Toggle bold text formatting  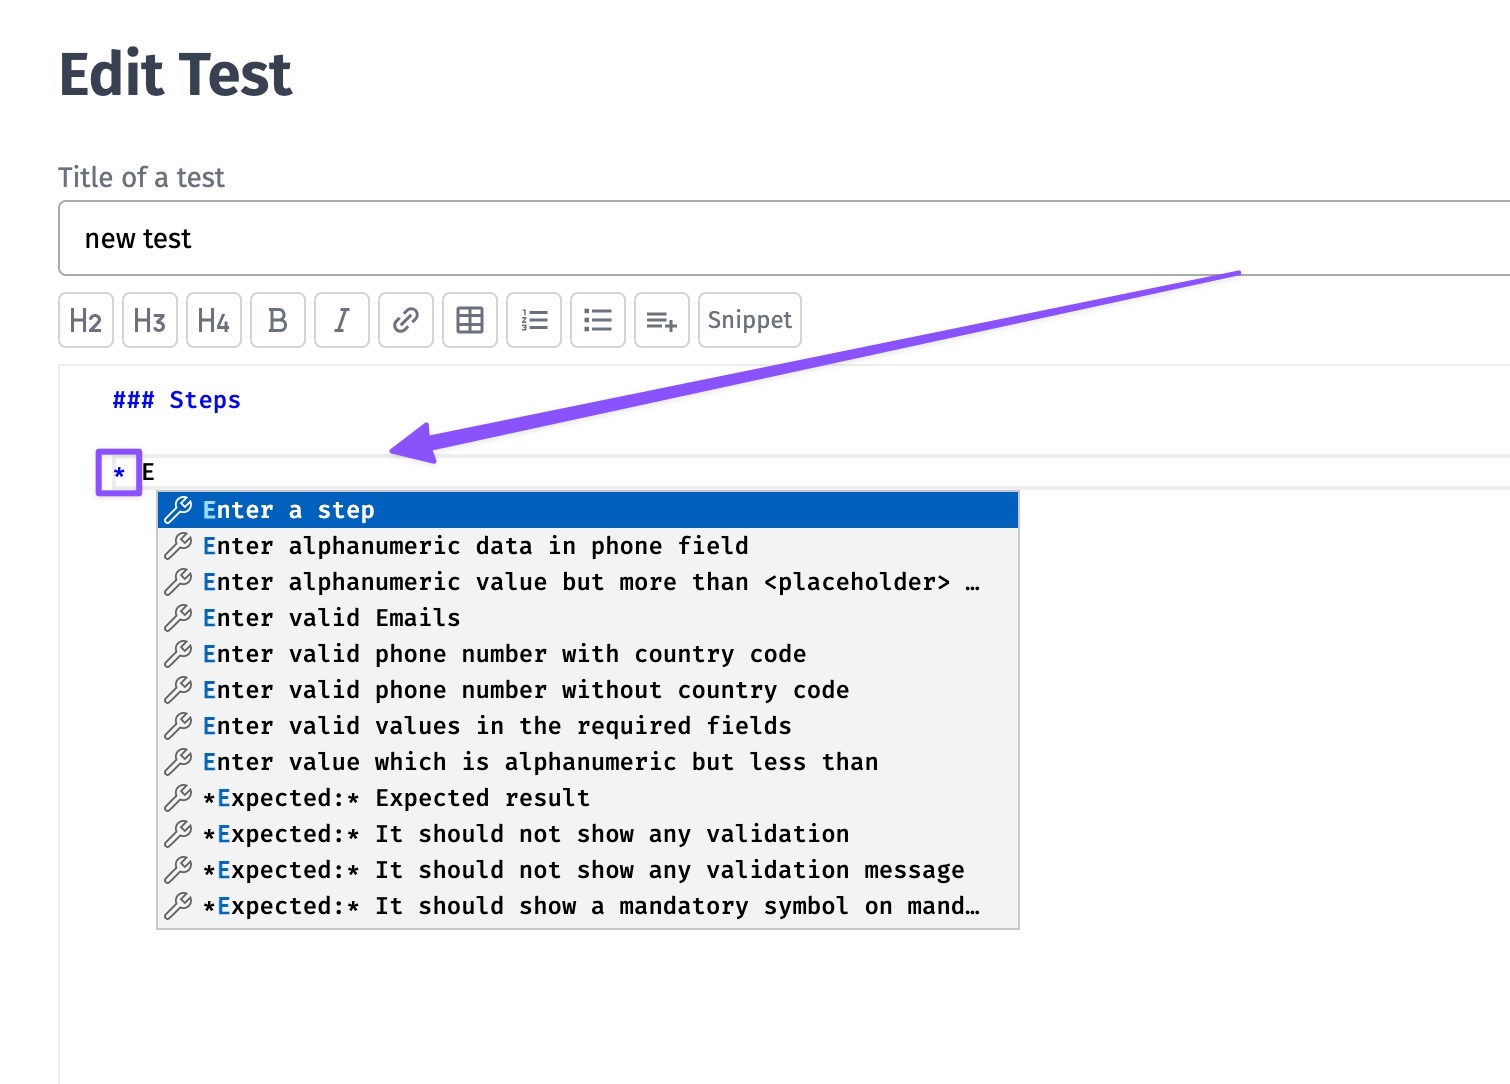[278, 320]
